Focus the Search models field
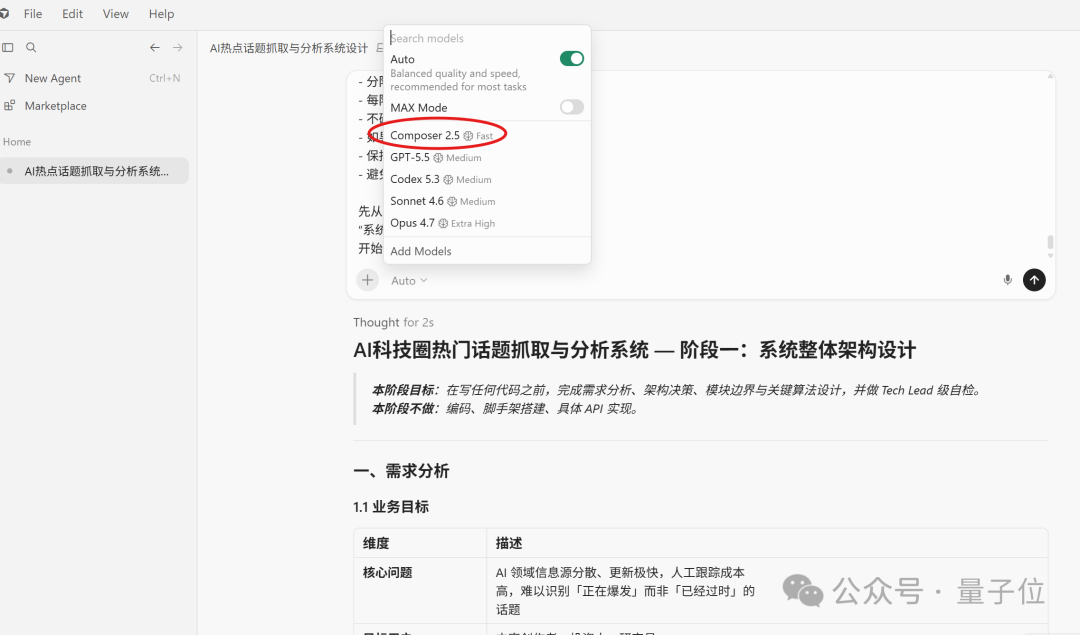The height and width of the screenshot is (635, 1080). point(487,39)
